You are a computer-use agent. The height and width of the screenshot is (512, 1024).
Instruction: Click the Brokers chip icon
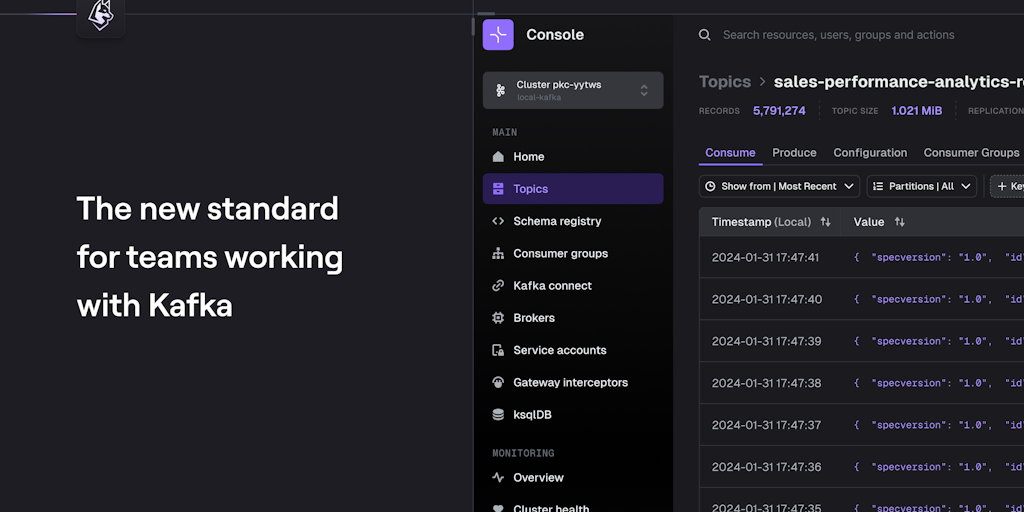498,318
